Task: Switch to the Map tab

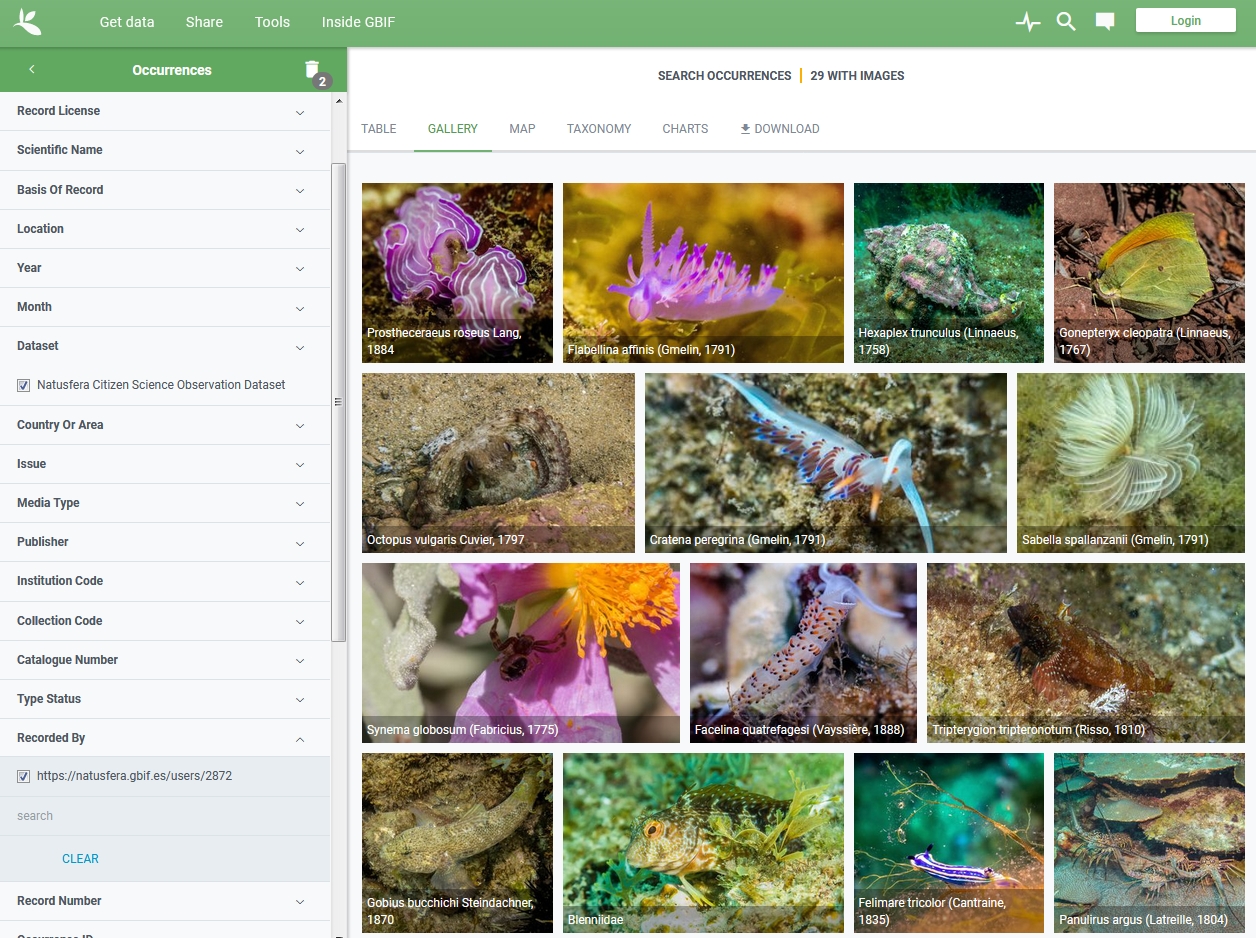Action: [x=522, y=129]
